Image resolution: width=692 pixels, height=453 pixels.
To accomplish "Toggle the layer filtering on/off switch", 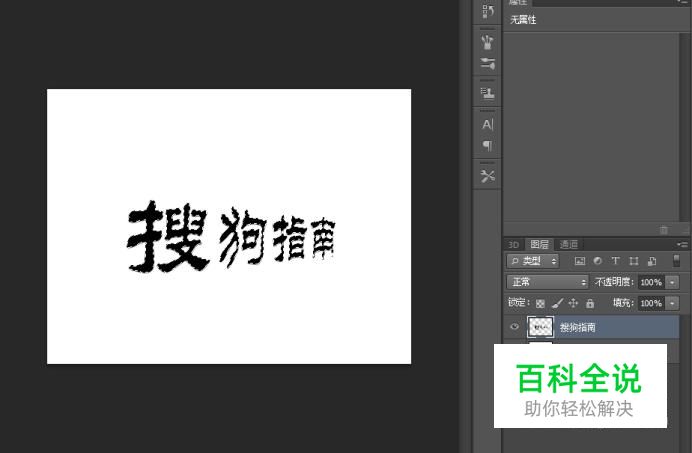I will 676,260.
